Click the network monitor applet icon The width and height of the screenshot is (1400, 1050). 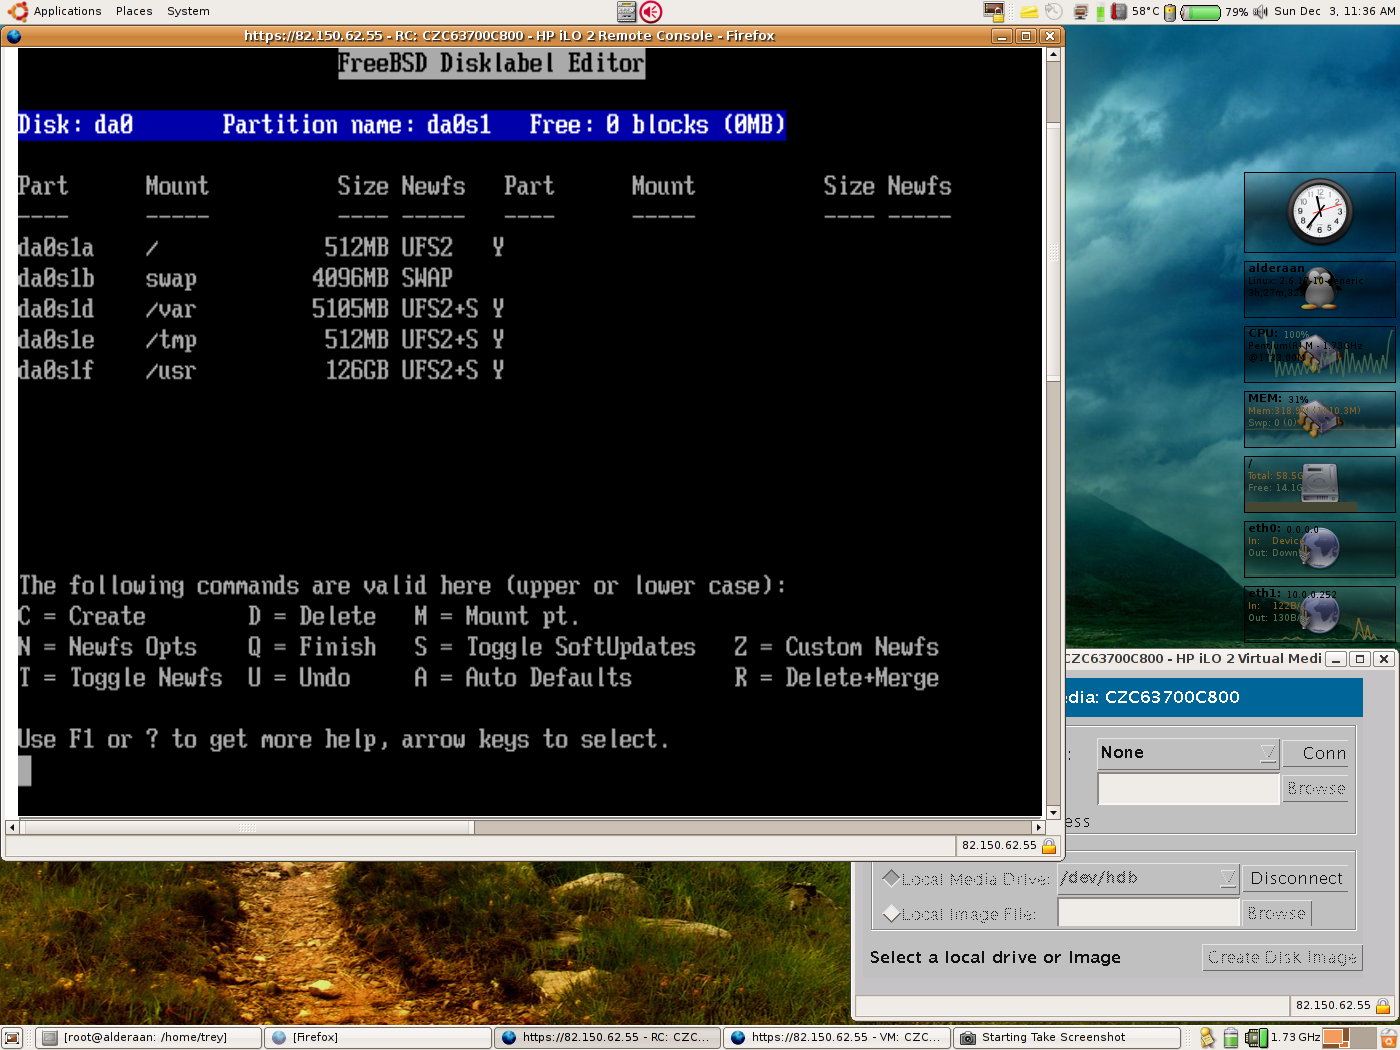(1081, 12)
